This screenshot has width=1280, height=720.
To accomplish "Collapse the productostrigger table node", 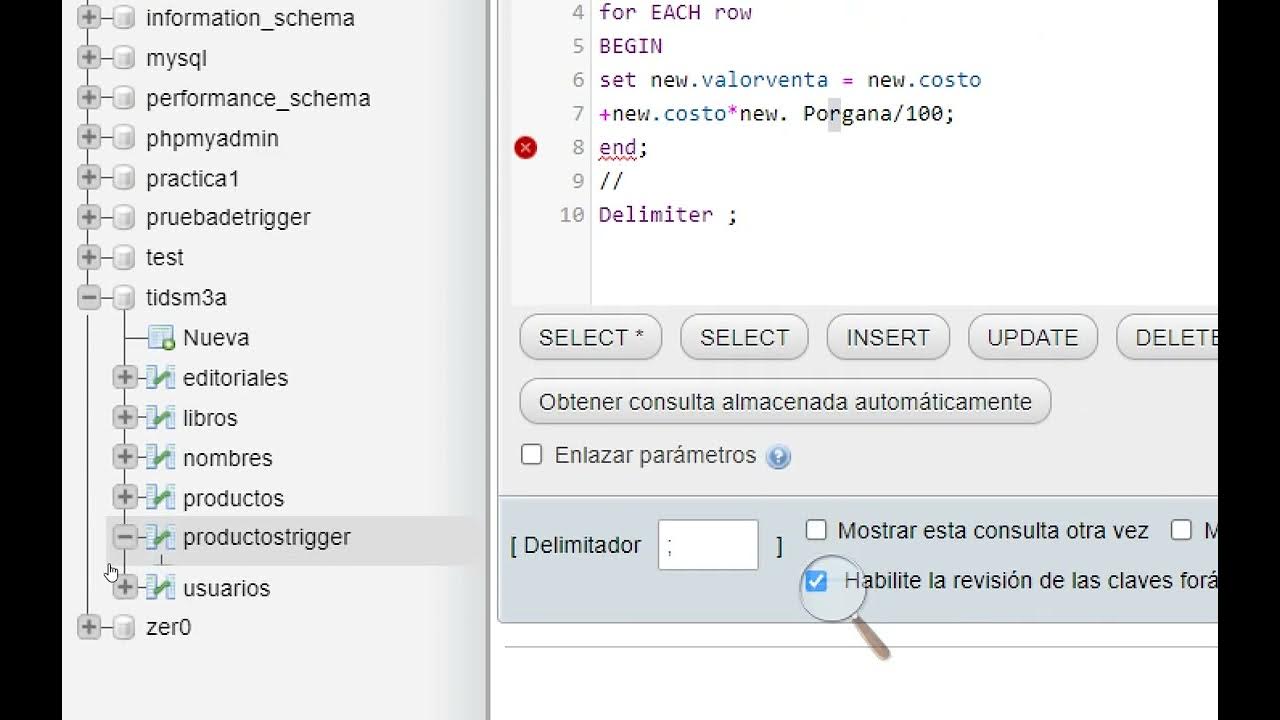I will point(125,537).
